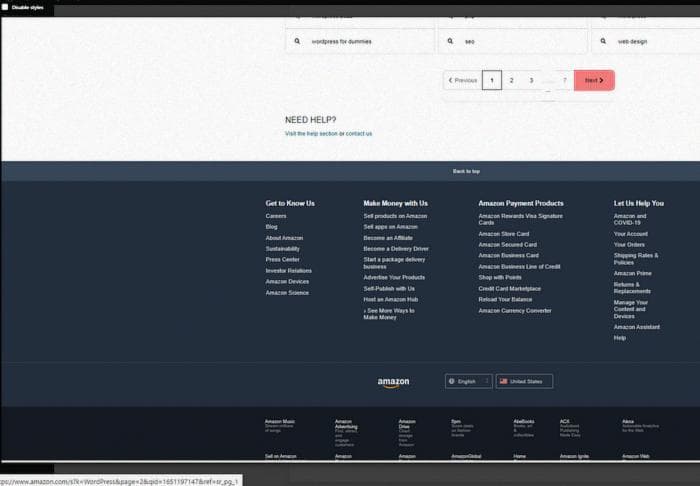Screen dimensions: 700x486
Task: Click Back to top bar
Action: click(x=466, y=171)
